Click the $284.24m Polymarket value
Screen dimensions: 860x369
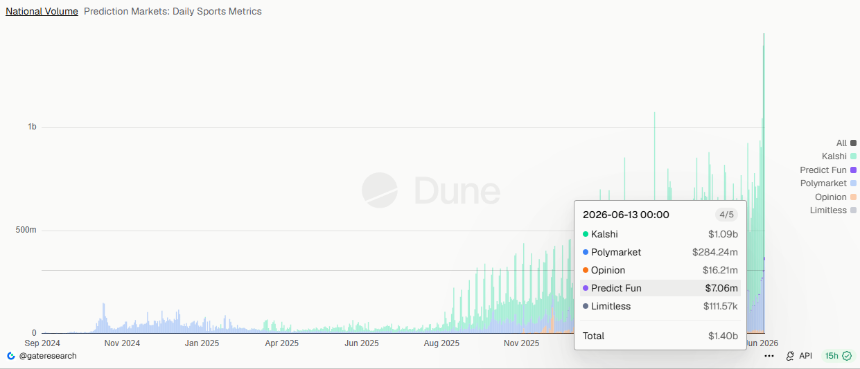pyautogui.click(x=715, y=252)
